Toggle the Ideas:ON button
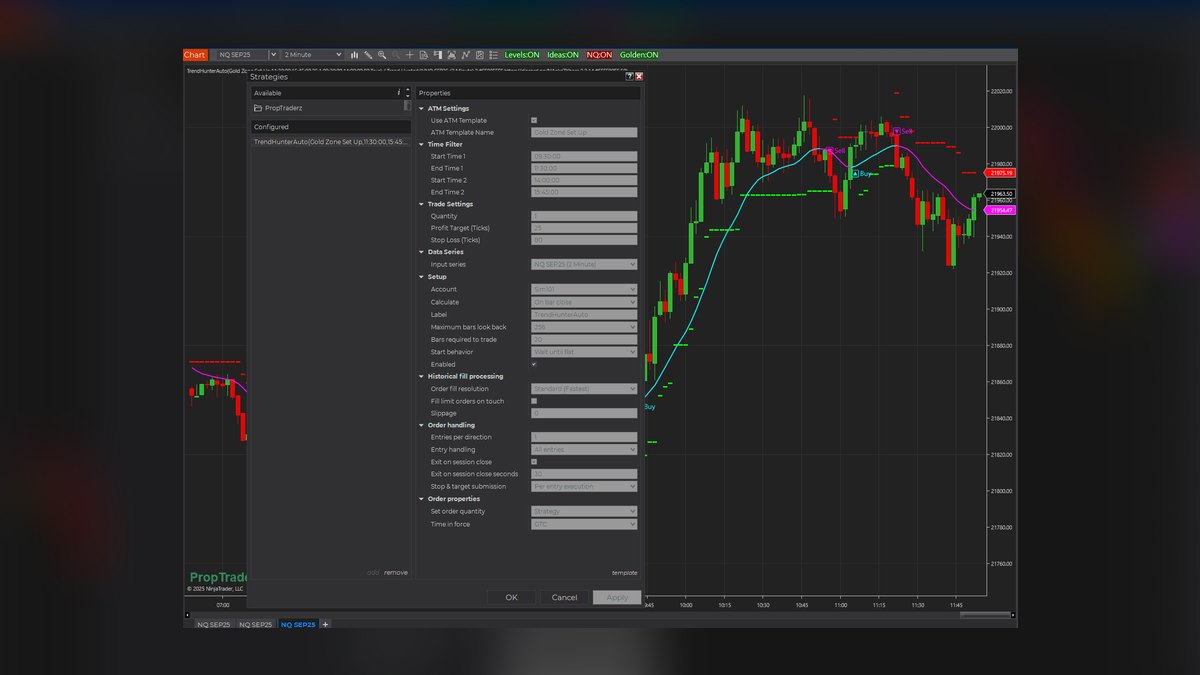The width and height of the screenshot is (1200, 675). pyautogui.click(x=562, y=55)
